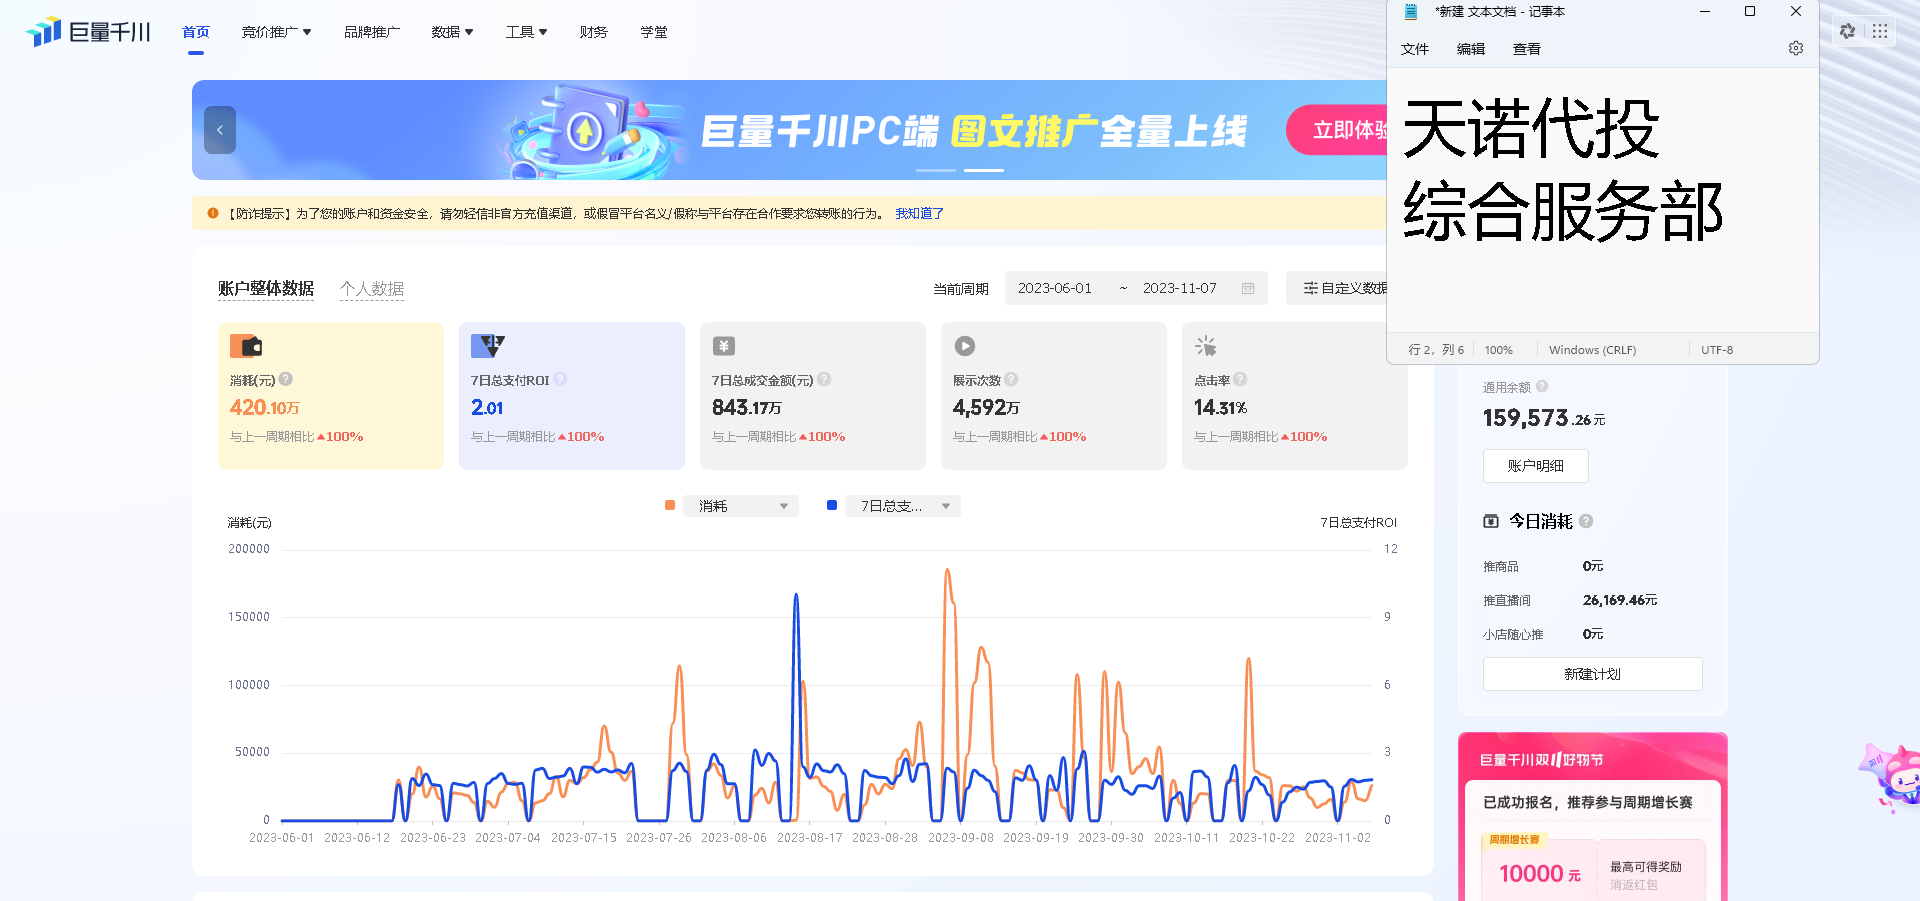1920x901 pixels.
Task: Click the start date 2023-06-01 field
Action: pos(1055,288)
